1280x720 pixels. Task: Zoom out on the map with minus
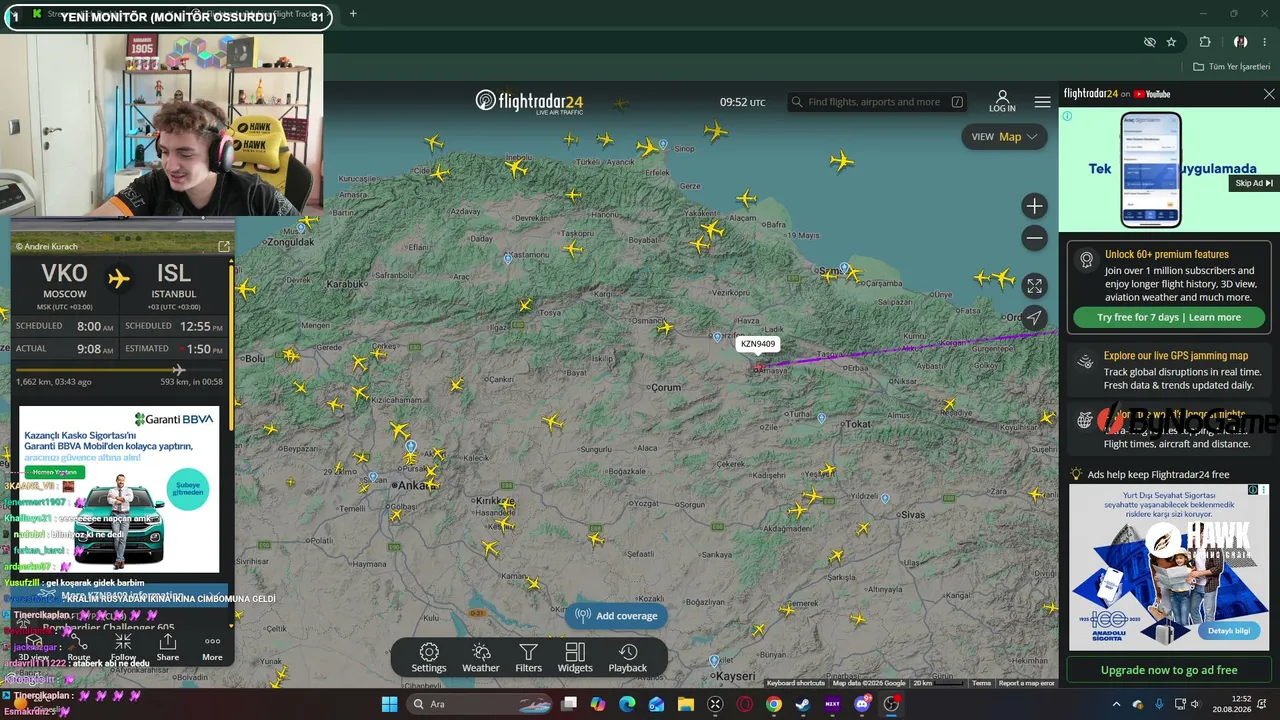[1035, 238]
